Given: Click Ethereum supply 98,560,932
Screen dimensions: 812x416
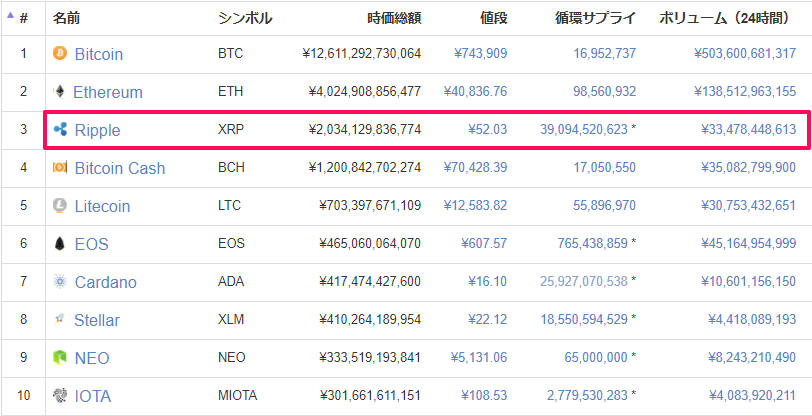Looking at the screenshot, I should click(x=604, y=91).
